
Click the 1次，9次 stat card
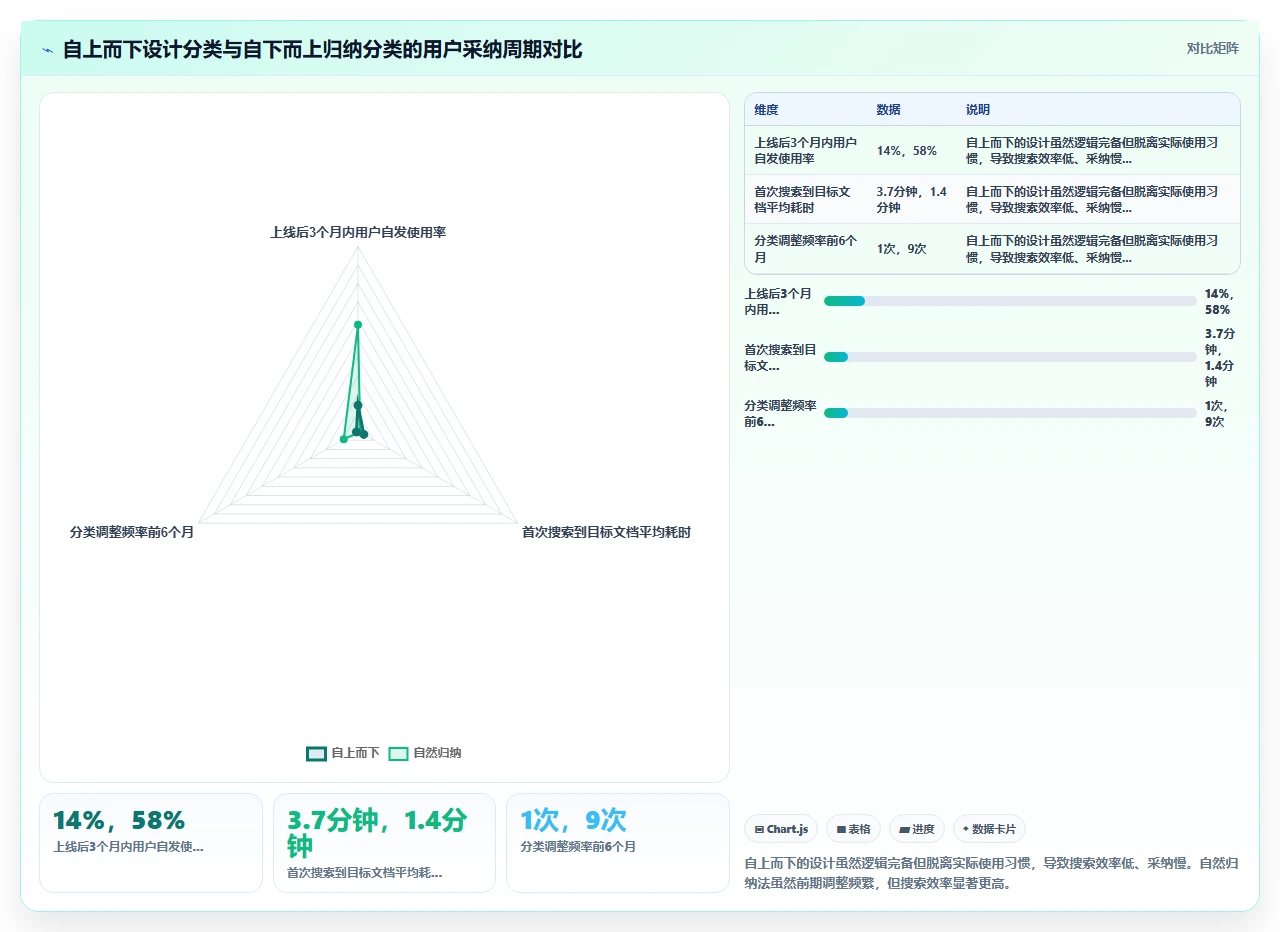click(618, 842)
